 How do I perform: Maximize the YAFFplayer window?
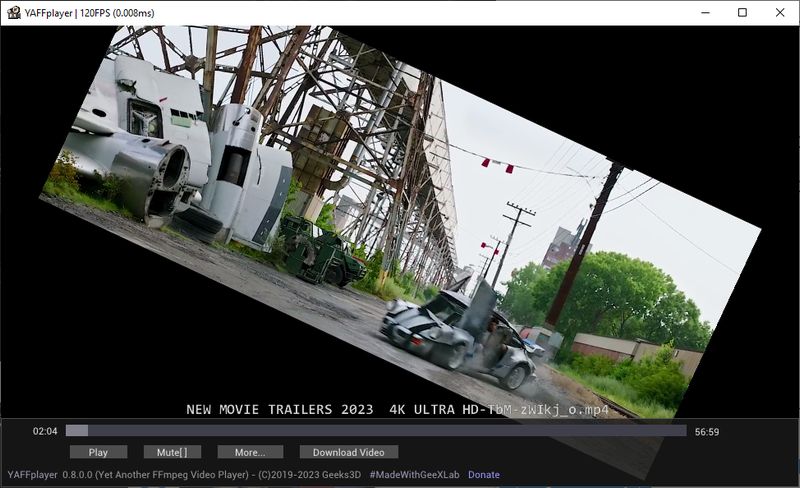742,13
